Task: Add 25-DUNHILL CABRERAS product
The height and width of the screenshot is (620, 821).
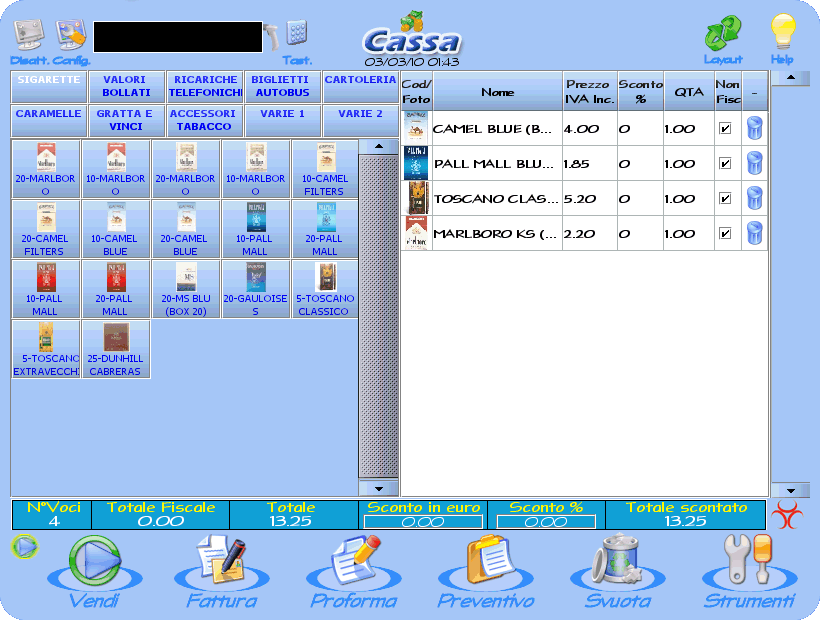Action: click(x=116, y=350)
